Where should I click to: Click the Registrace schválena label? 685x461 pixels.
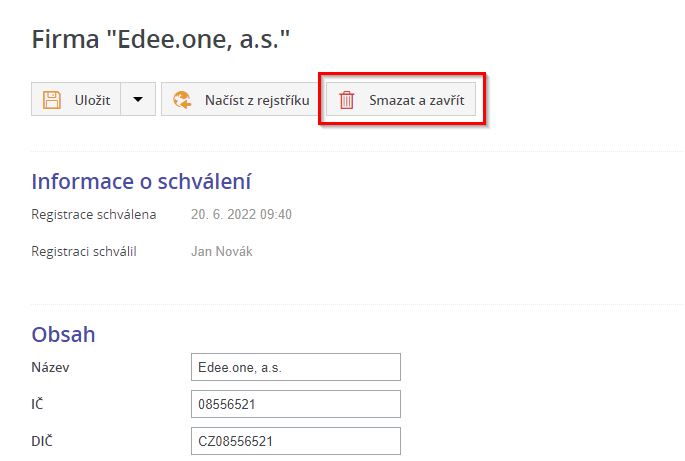click(x=93, y=214)
